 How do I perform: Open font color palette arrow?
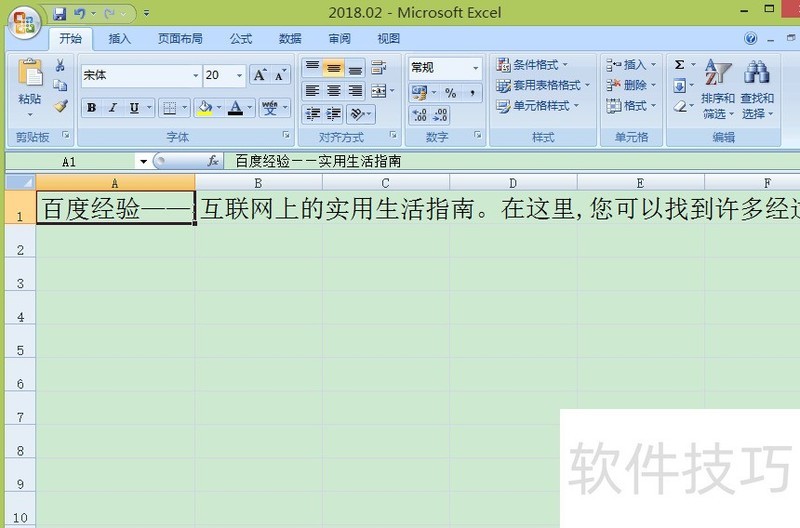(x=249, y=108)
